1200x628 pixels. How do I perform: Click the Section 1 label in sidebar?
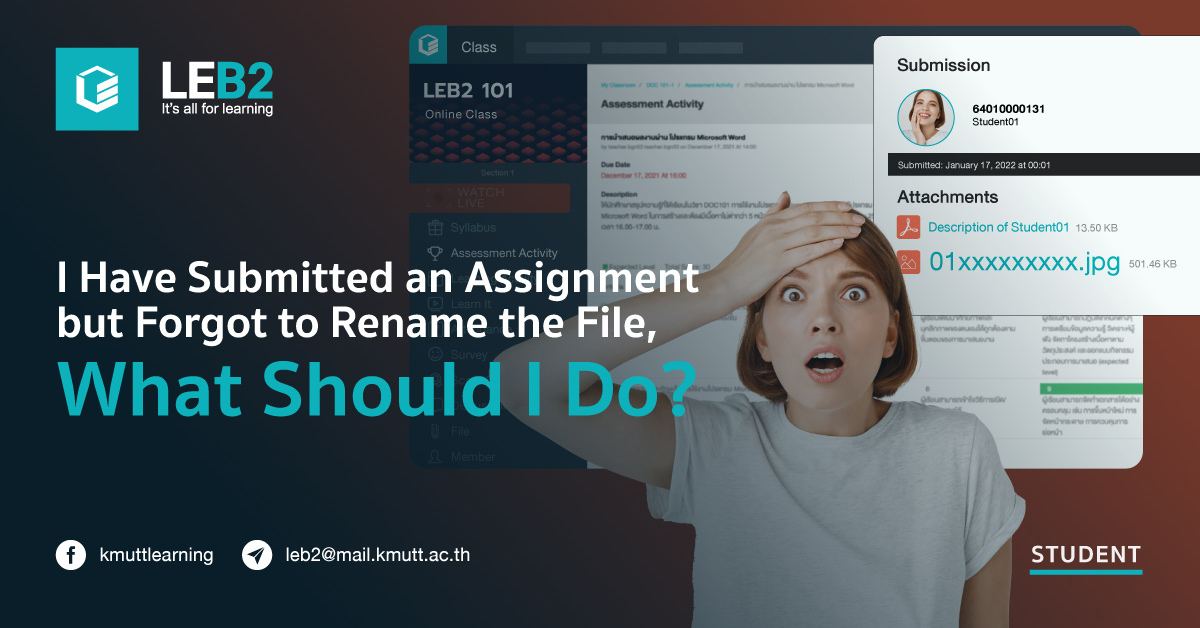497,173
